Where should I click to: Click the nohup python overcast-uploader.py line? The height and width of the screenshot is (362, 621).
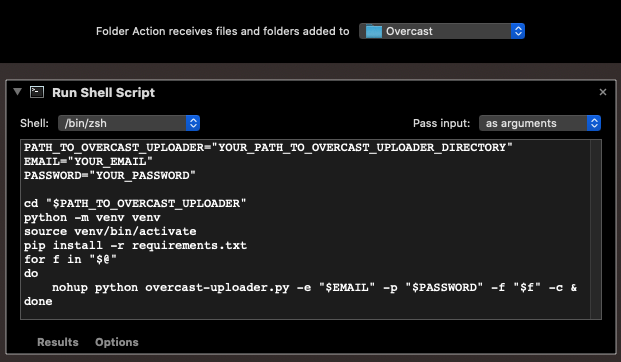pyautogui.click(x=314, y=288)
